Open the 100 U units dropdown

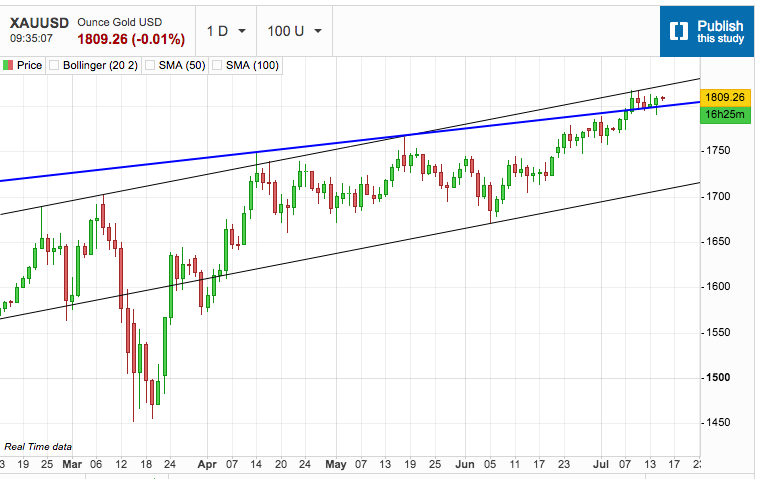point(294,31)
